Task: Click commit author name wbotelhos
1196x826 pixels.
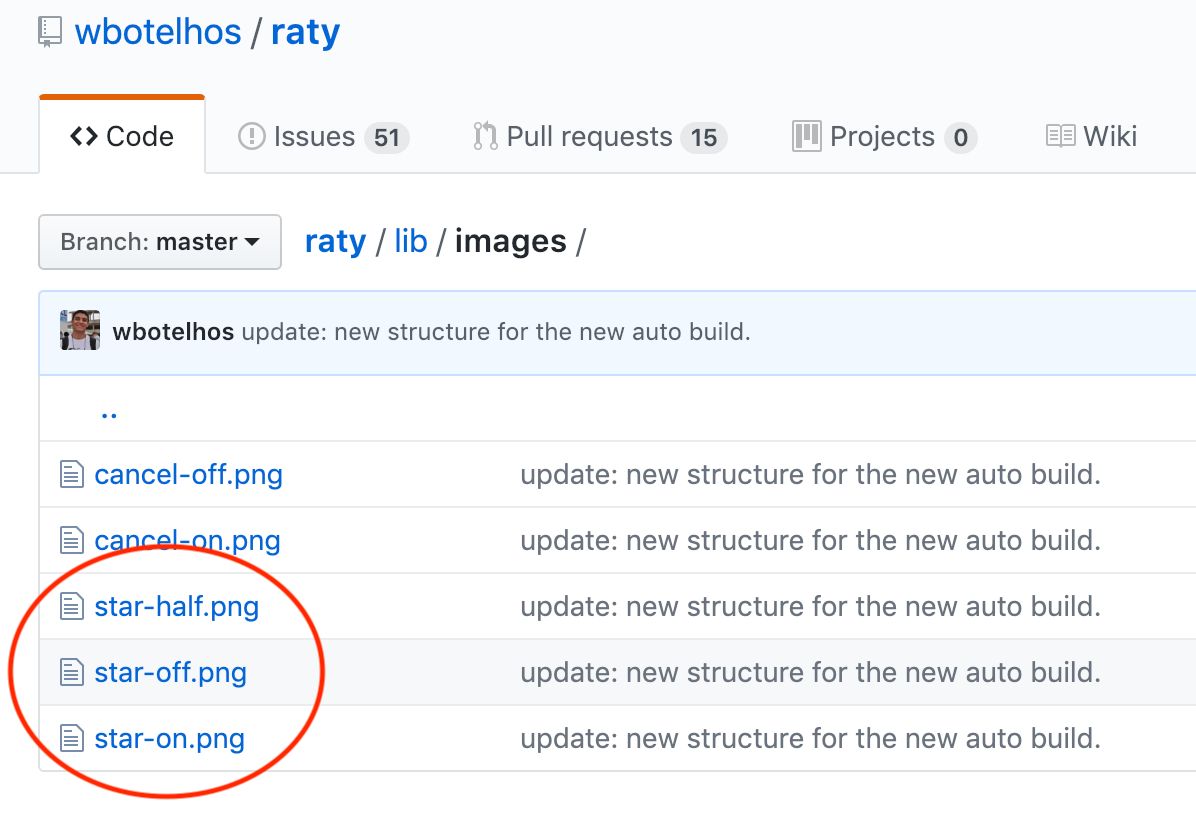Action: (173, 331)
